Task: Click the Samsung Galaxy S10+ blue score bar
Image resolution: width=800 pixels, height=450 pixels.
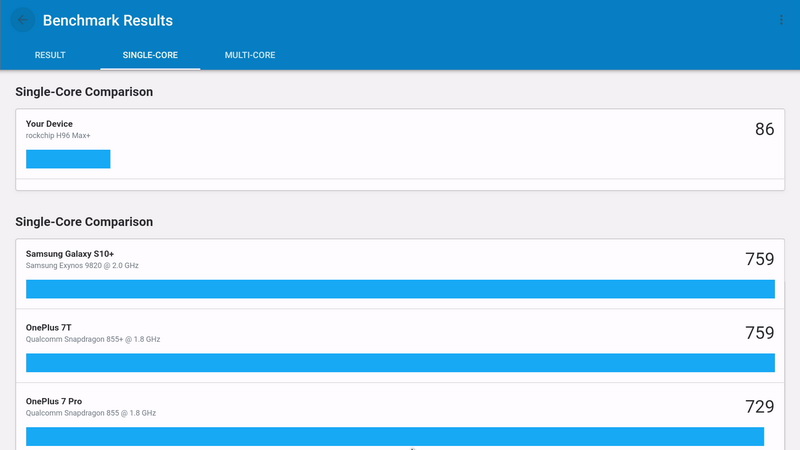Action: (400, 289)
